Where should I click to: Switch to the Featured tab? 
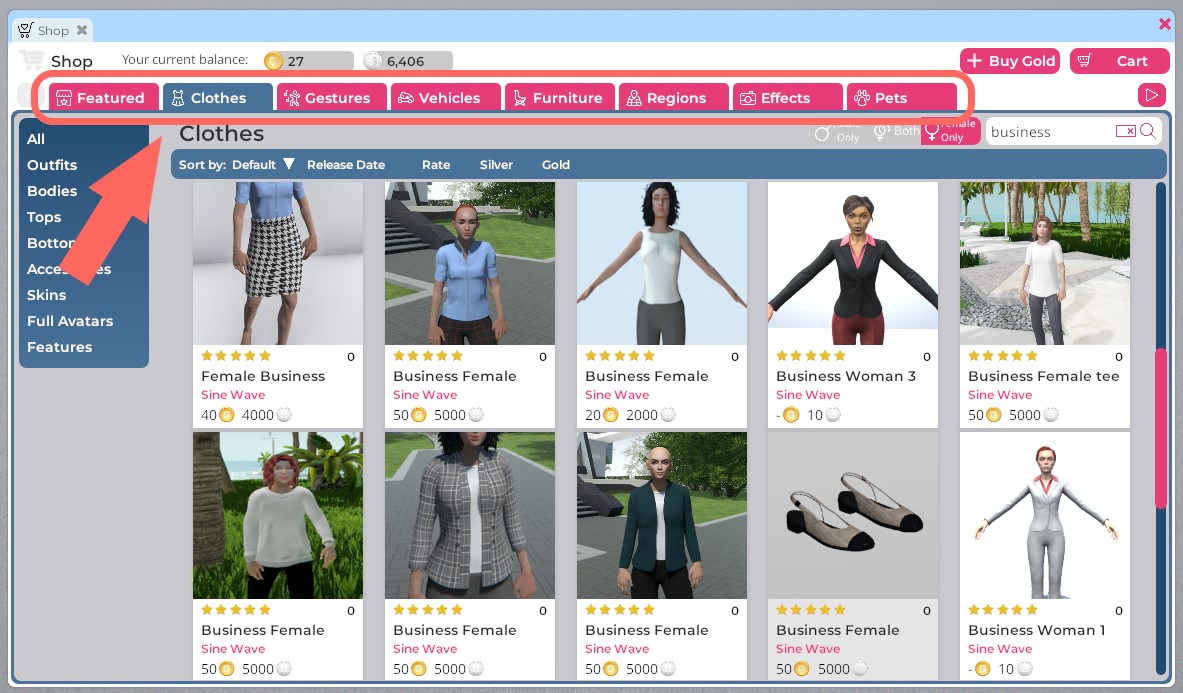pyautogui.click(x=103, y=97)
